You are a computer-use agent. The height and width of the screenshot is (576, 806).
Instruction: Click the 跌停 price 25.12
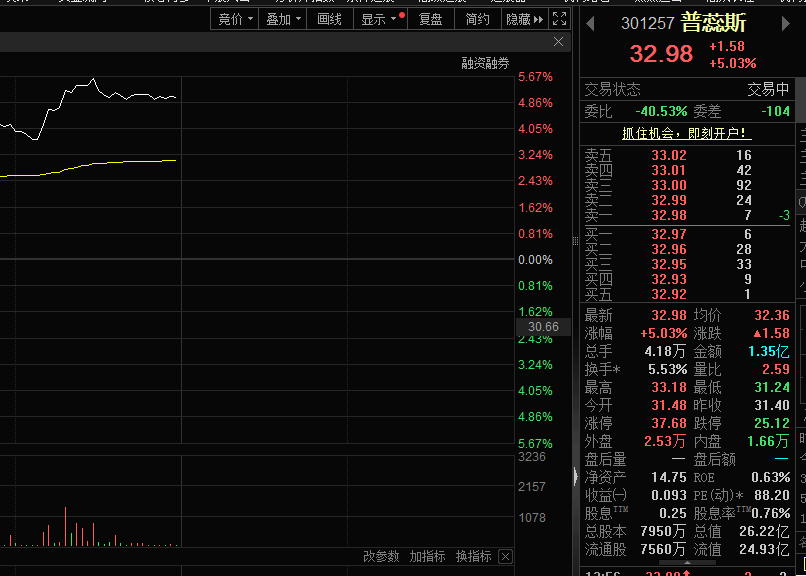[772, 423]
